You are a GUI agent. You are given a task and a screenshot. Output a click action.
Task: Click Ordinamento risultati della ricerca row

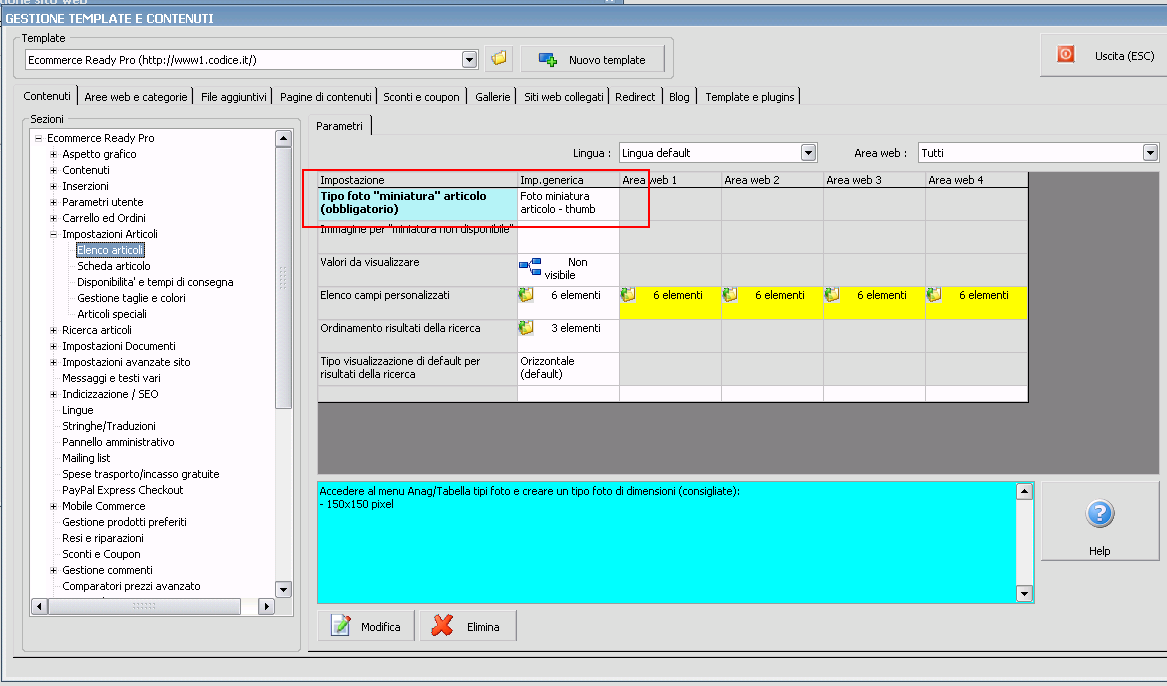418,336
